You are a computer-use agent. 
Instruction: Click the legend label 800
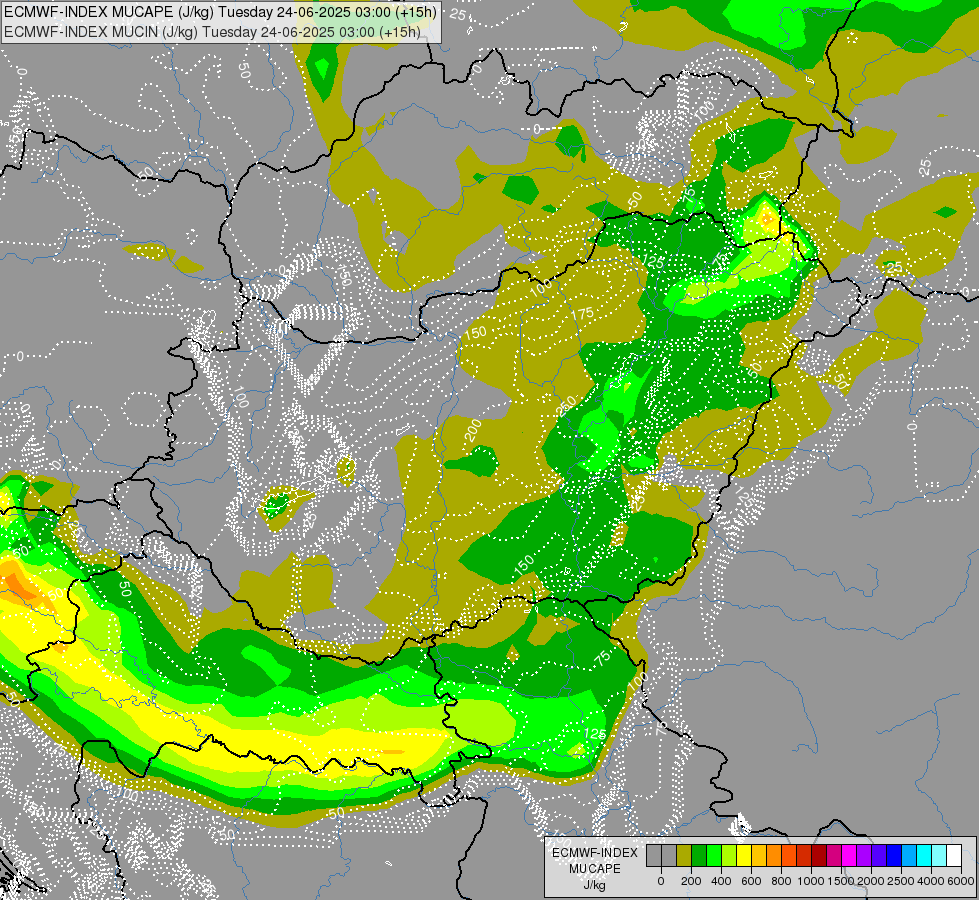pos(781,881)
